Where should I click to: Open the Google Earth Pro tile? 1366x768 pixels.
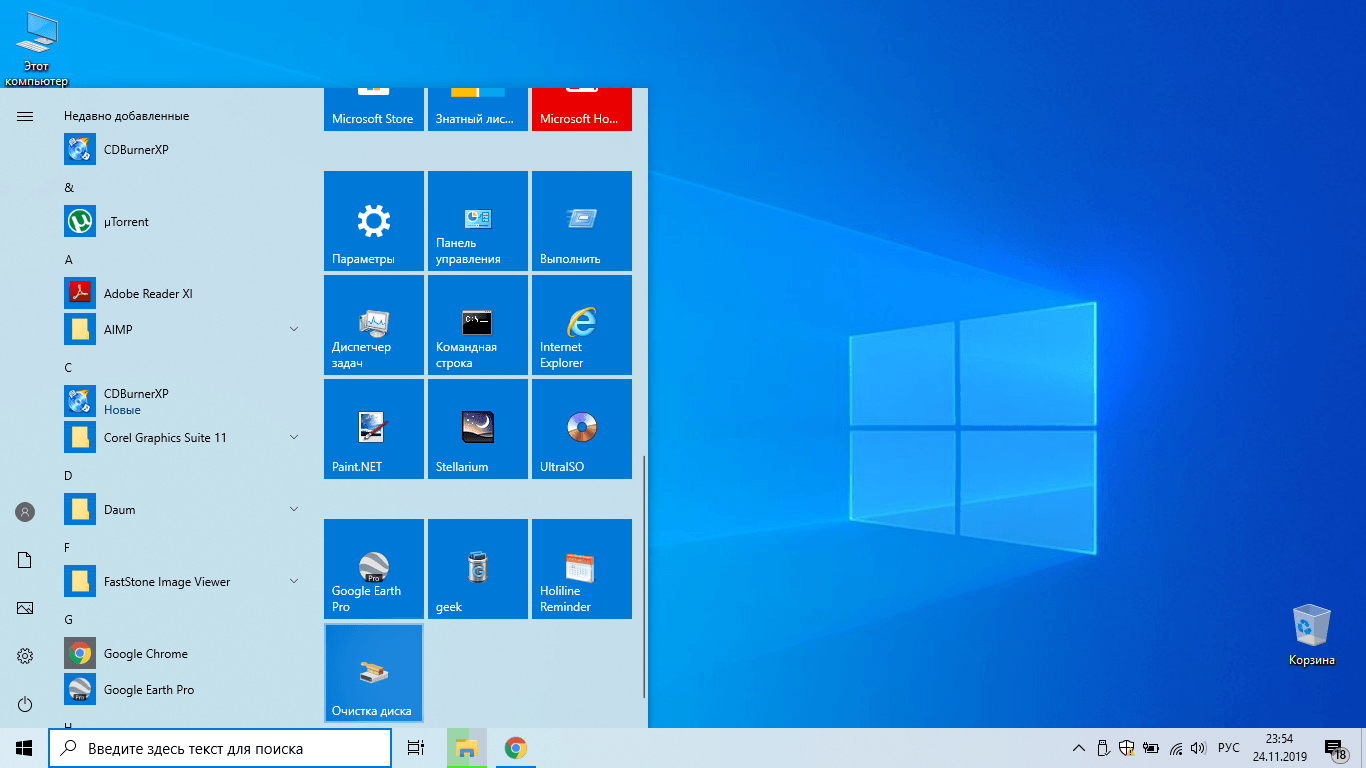point(373,569)
